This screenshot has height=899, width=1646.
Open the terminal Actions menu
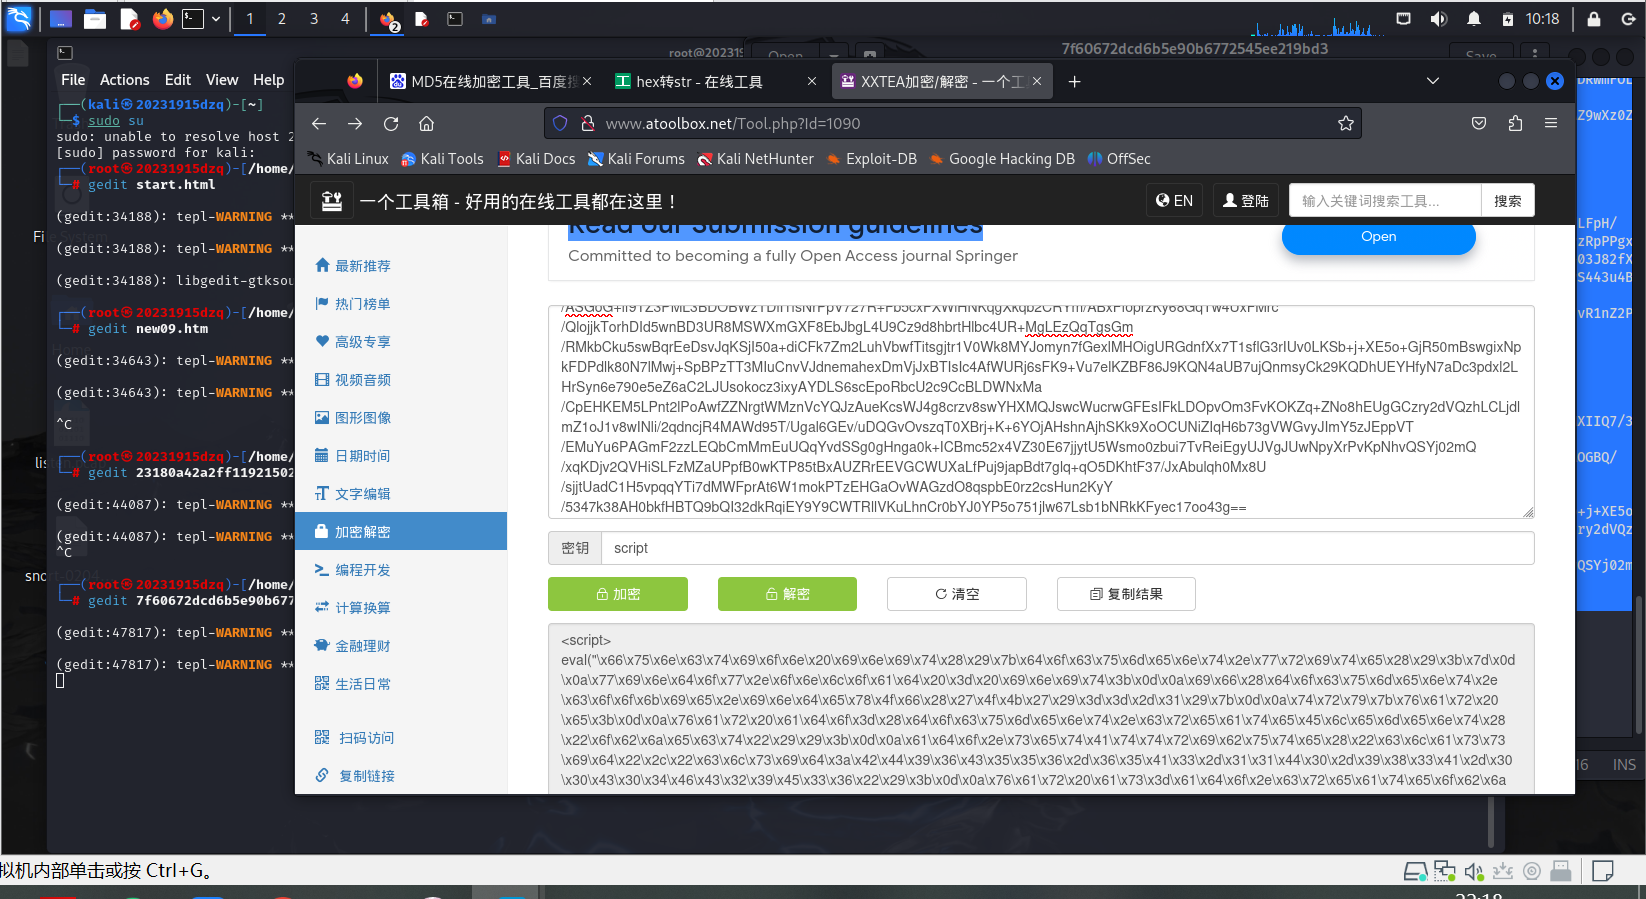124,80
